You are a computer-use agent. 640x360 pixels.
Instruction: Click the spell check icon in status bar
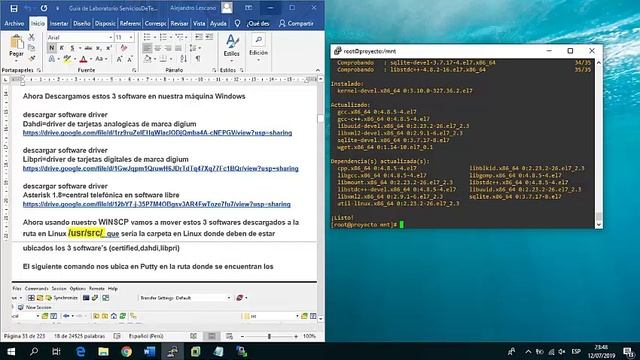(x=117, y=336)
